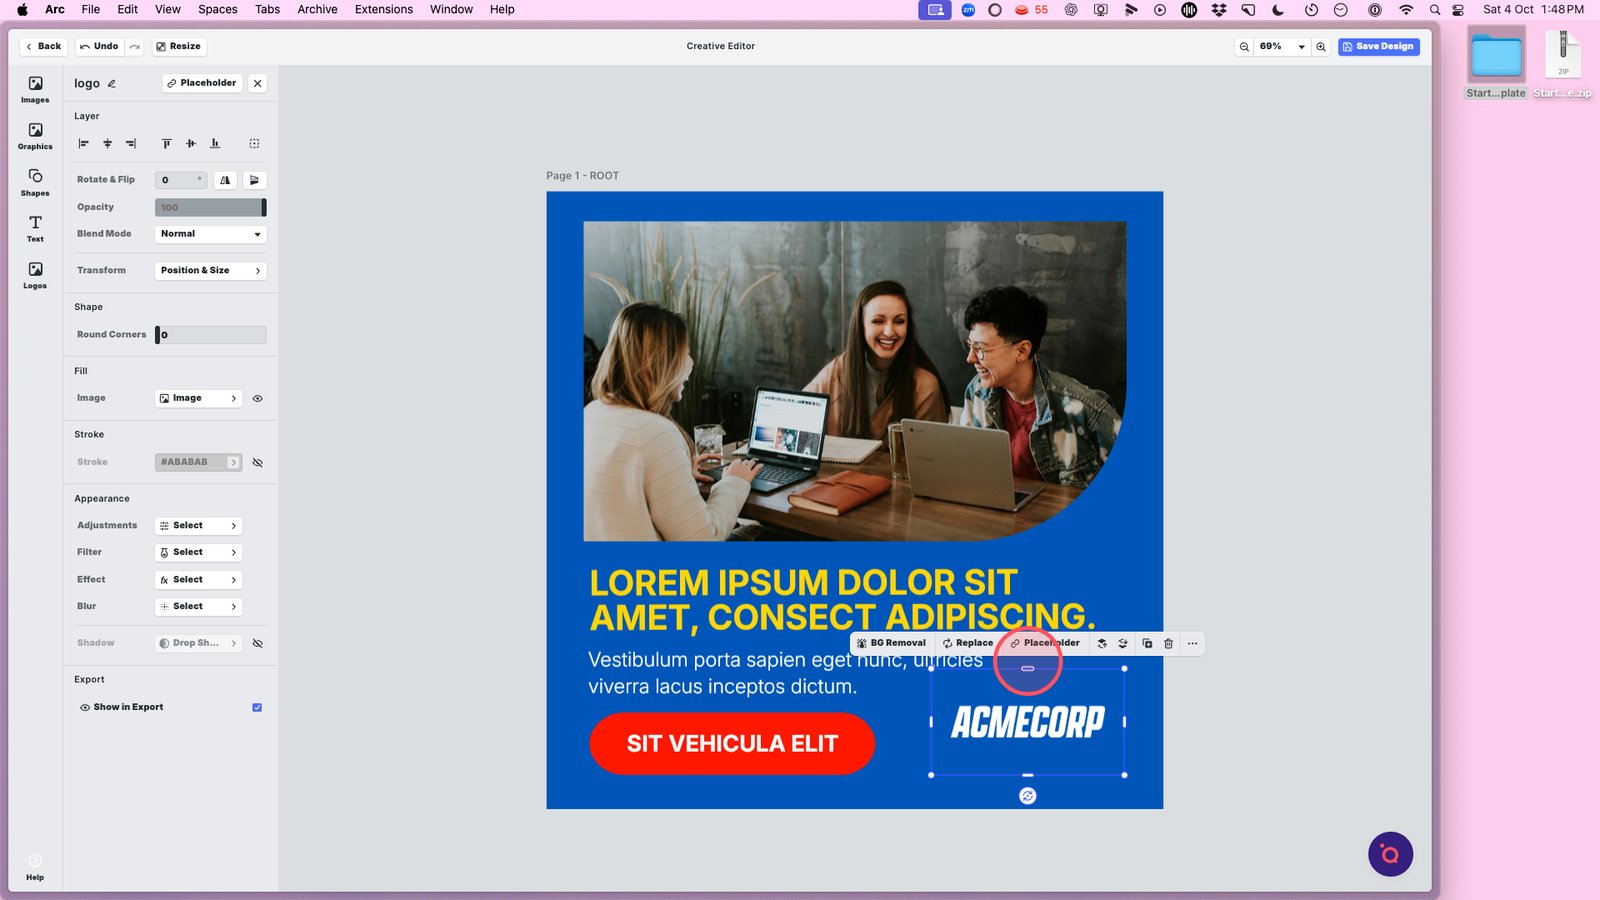Adjust the Opacity slider
1600x900 pixels.
point(211,208)
